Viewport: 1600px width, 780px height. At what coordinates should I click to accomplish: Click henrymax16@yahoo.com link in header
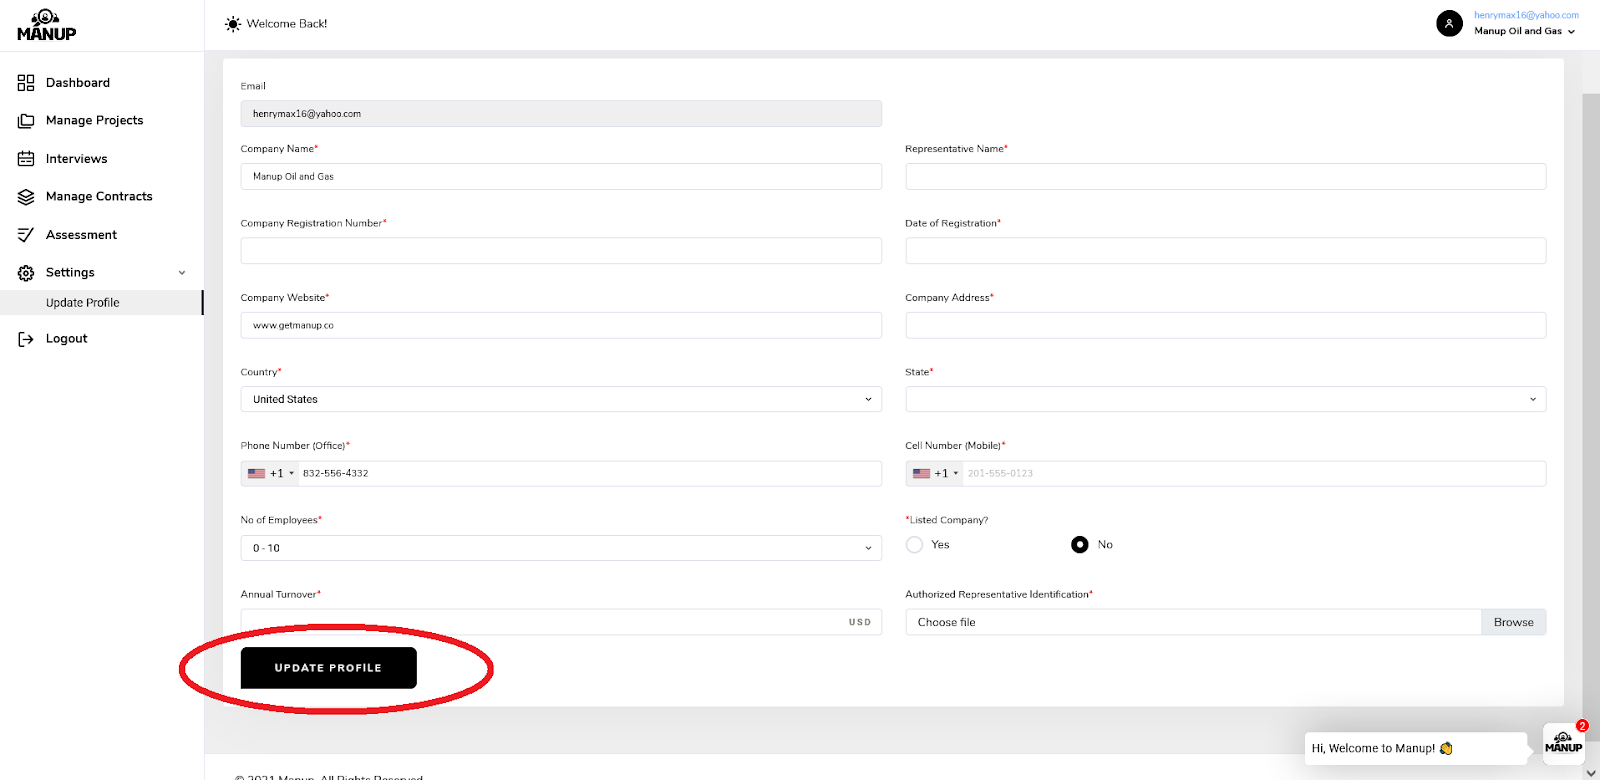click(1526, 15)
